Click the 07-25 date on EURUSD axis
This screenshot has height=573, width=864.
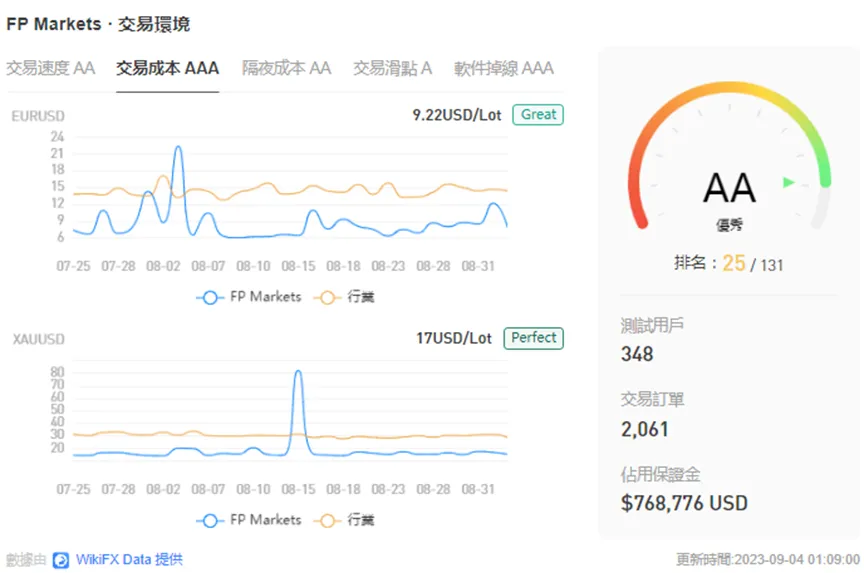tap(73, 266)
